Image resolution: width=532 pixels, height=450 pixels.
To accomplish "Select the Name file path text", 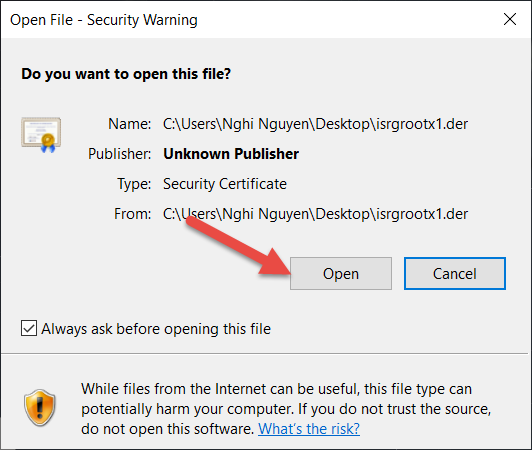I will 316,124.
